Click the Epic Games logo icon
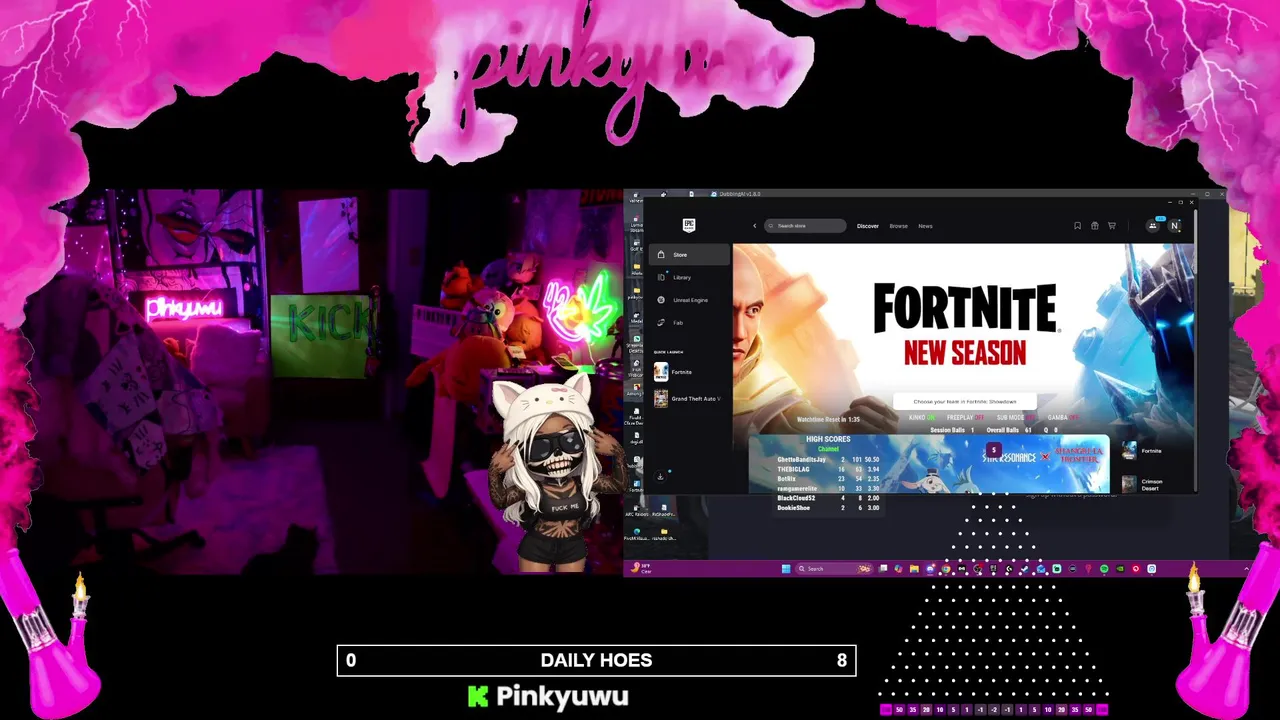 click(689, 225)
